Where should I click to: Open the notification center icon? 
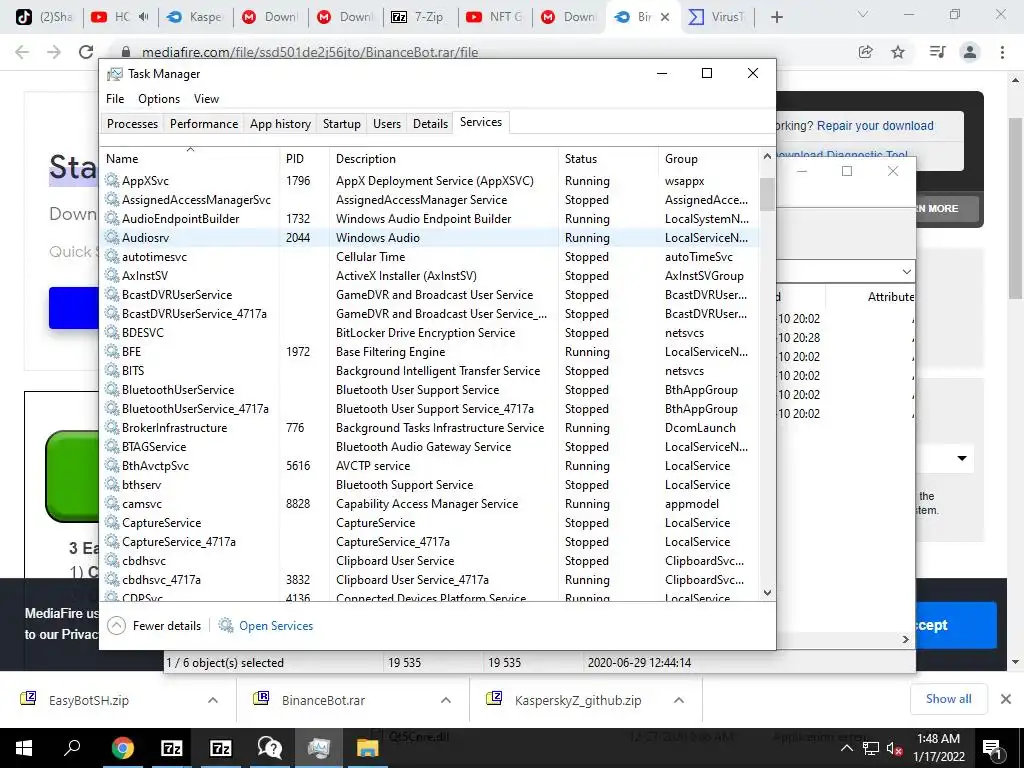(x=992, y=748)
